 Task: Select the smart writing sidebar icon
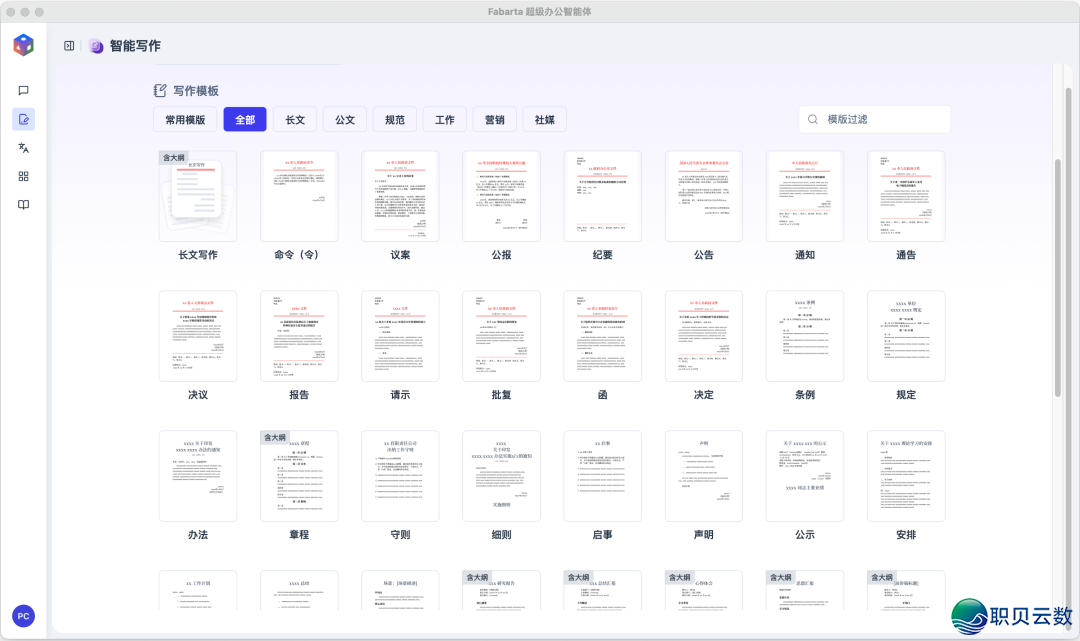[24, 119]
